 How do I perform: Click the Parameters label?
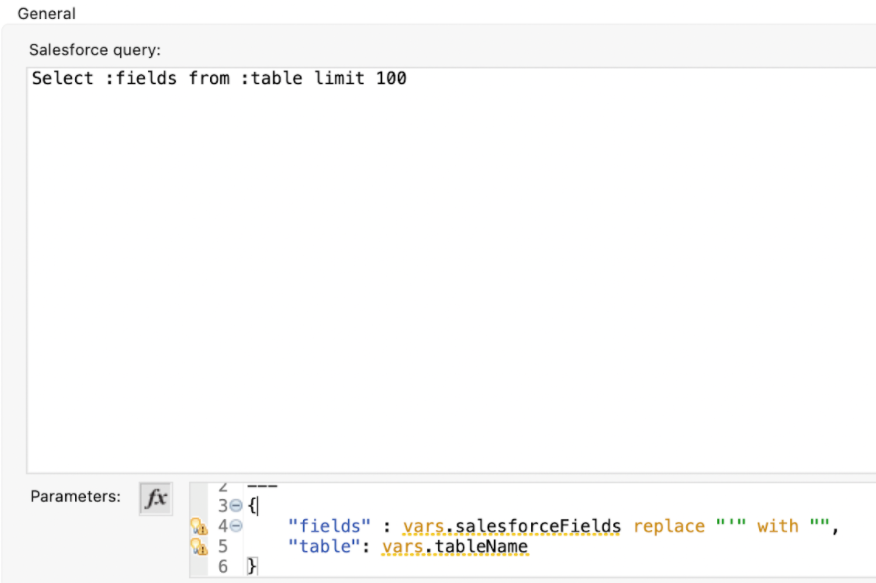pos(75,496)
